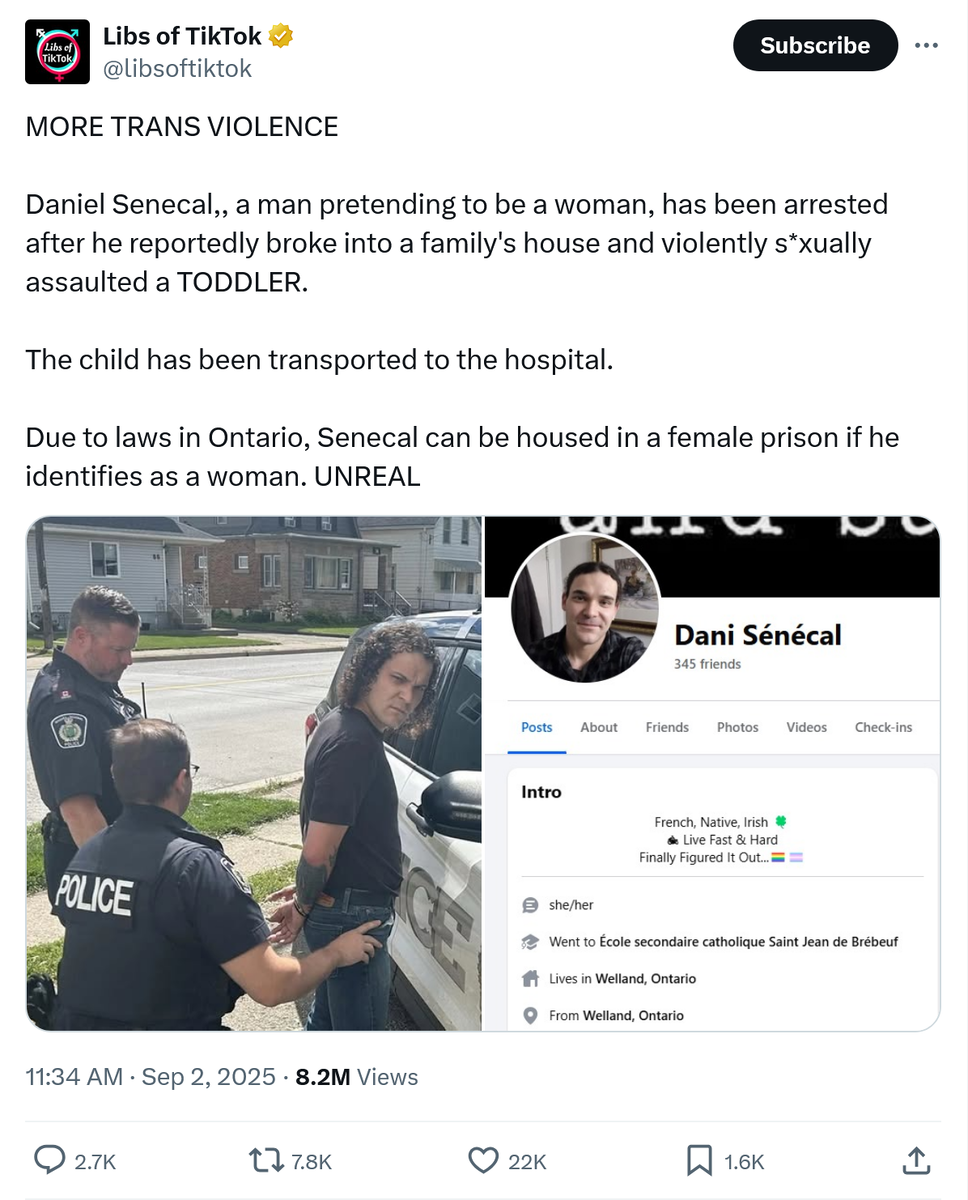968x1200 pixels.
Task: Save the post using the bookmark icon
Action: point(699,1160)
